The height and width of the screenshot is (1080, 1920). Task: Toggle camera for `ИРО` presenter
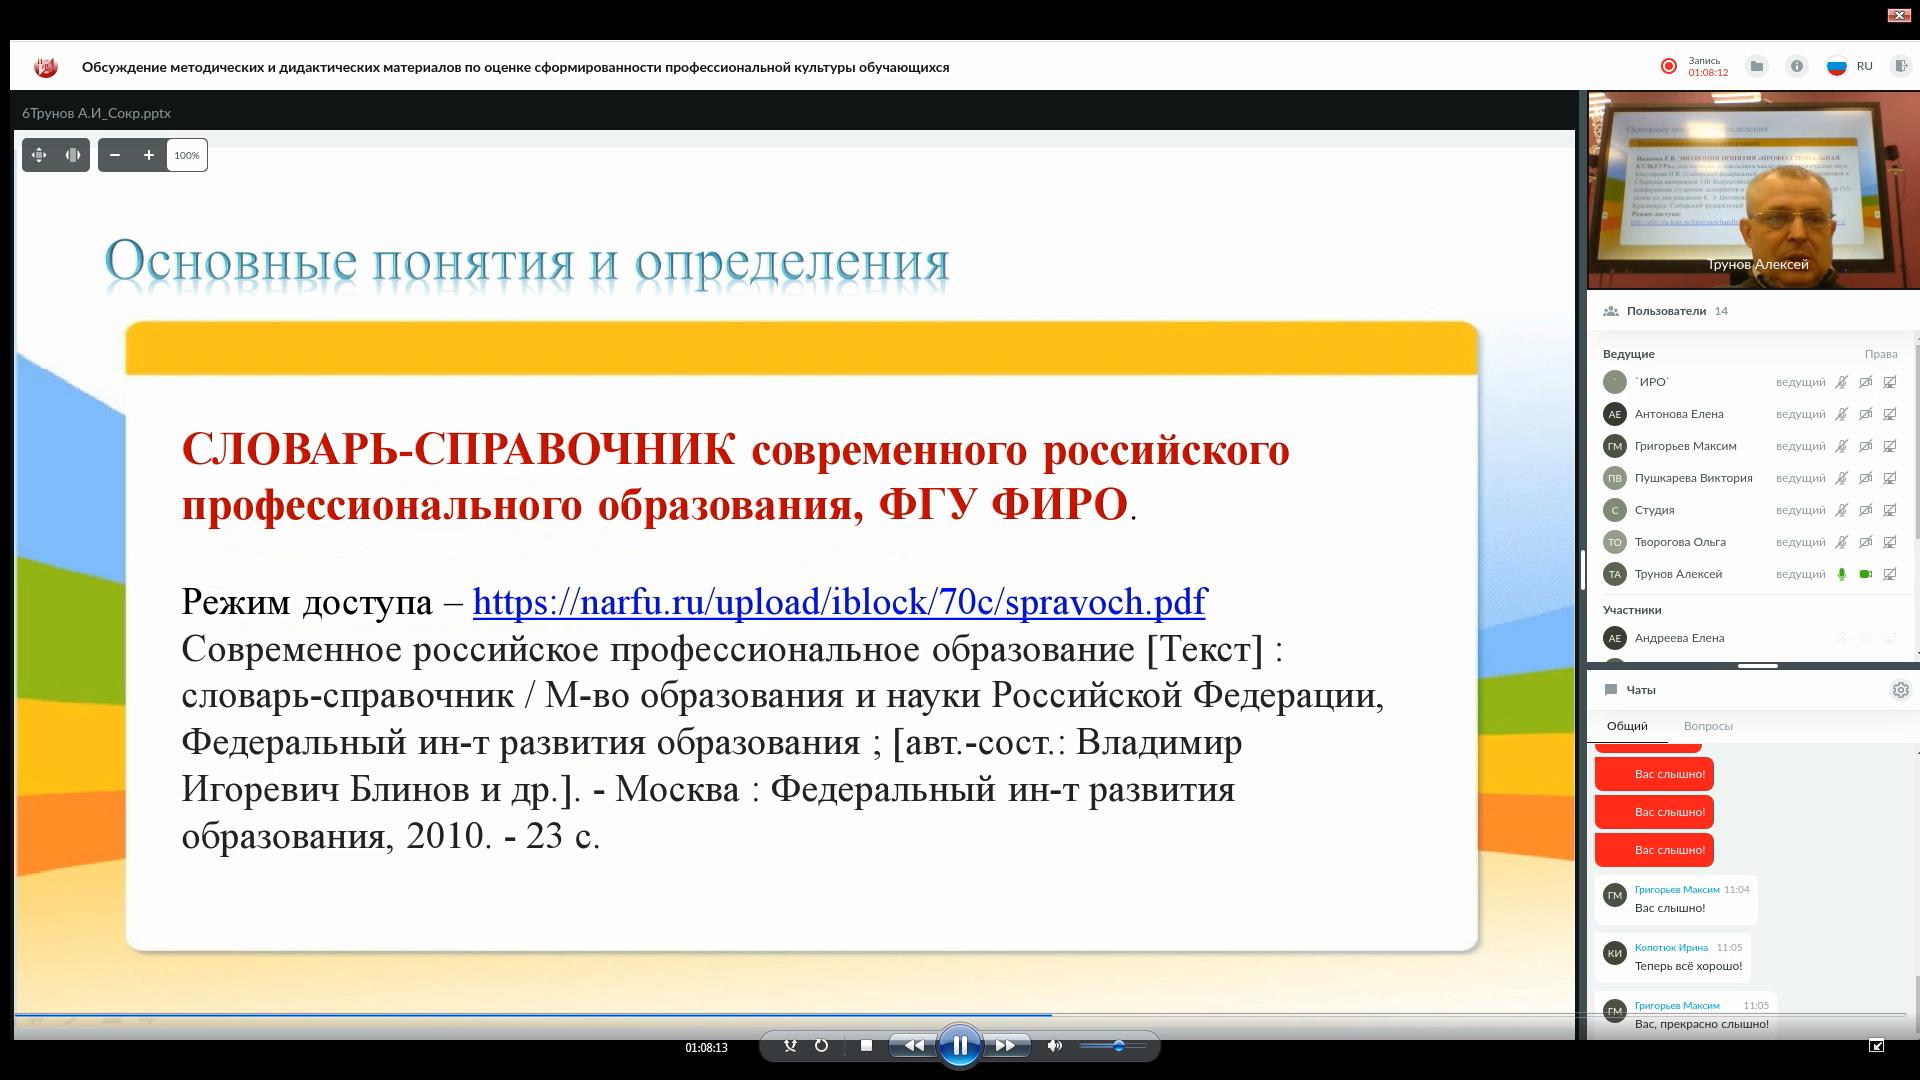(x=1865, y=382)
